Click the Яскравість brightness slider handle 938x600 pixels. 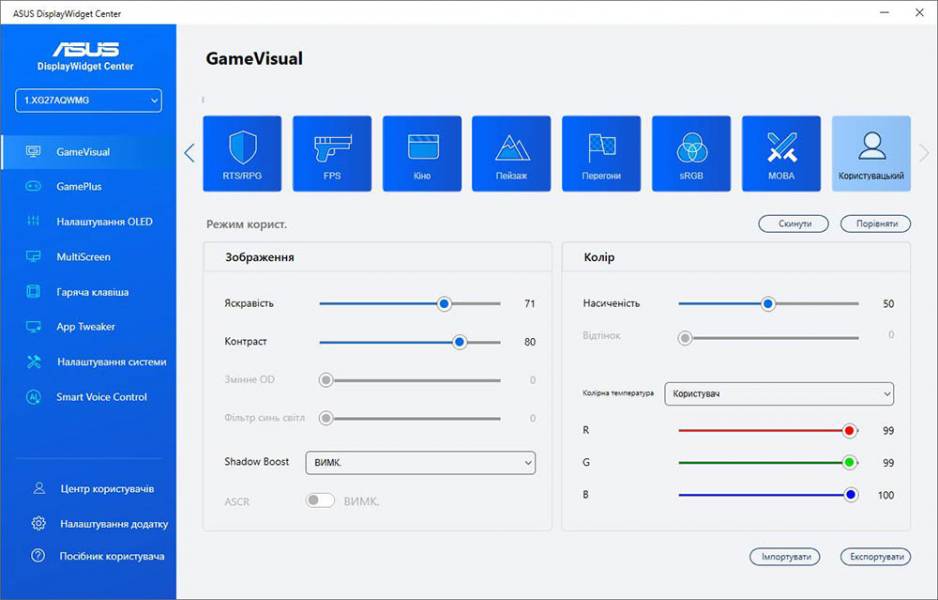(444, 303)
